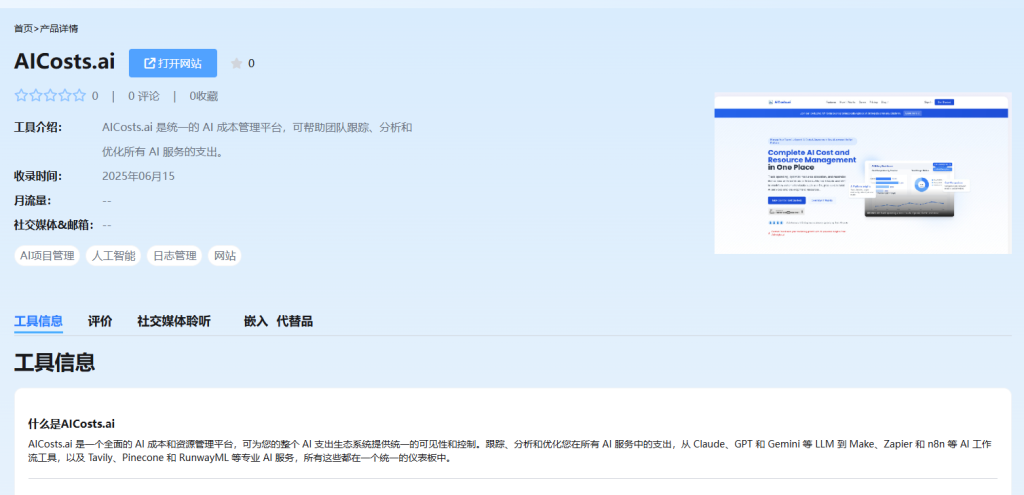
Task: Switch to the 代替品 tab
Action: click(x=295, y=321)
